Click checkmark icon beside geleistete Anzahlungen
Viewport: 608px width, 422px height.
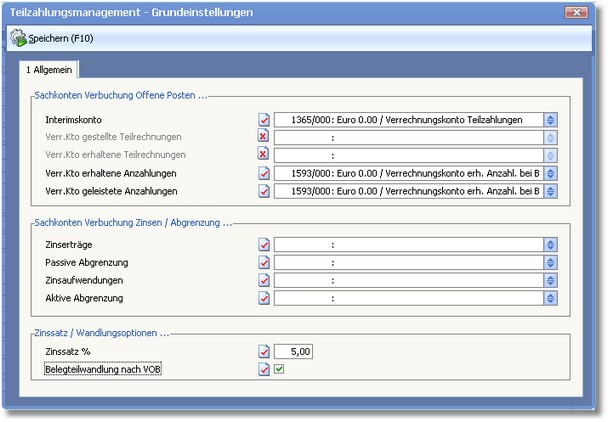tap(264, 191)
